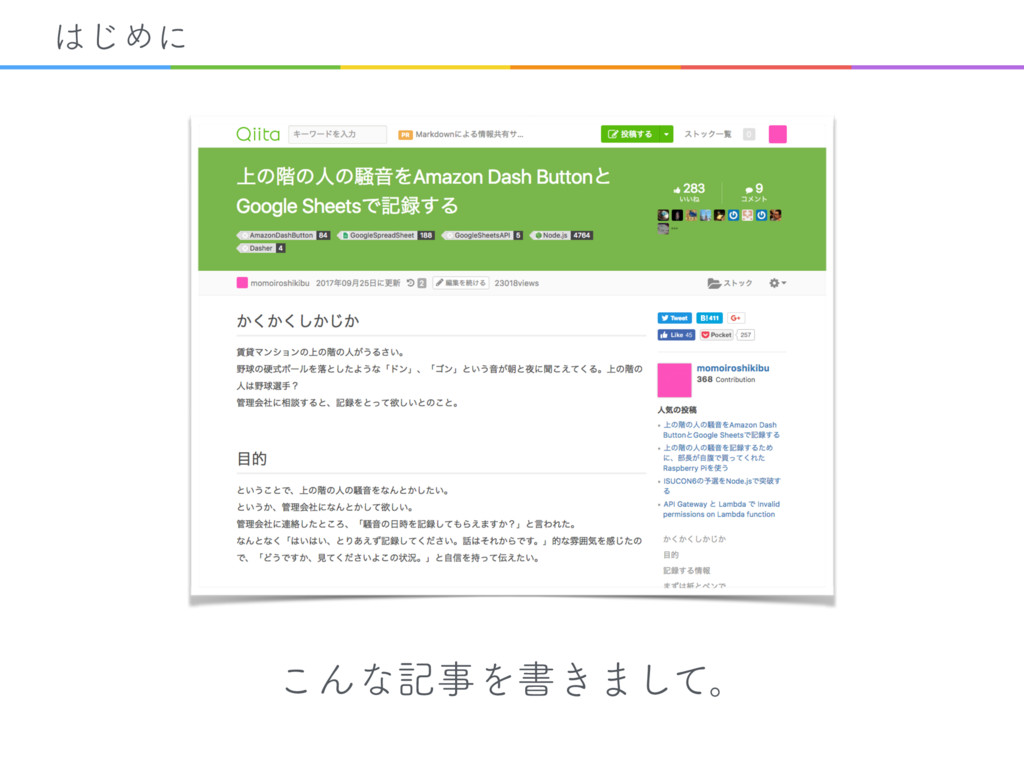Click large pink profile avatar in sidebar
The image size is (1024, 768).
click(674, 380)
